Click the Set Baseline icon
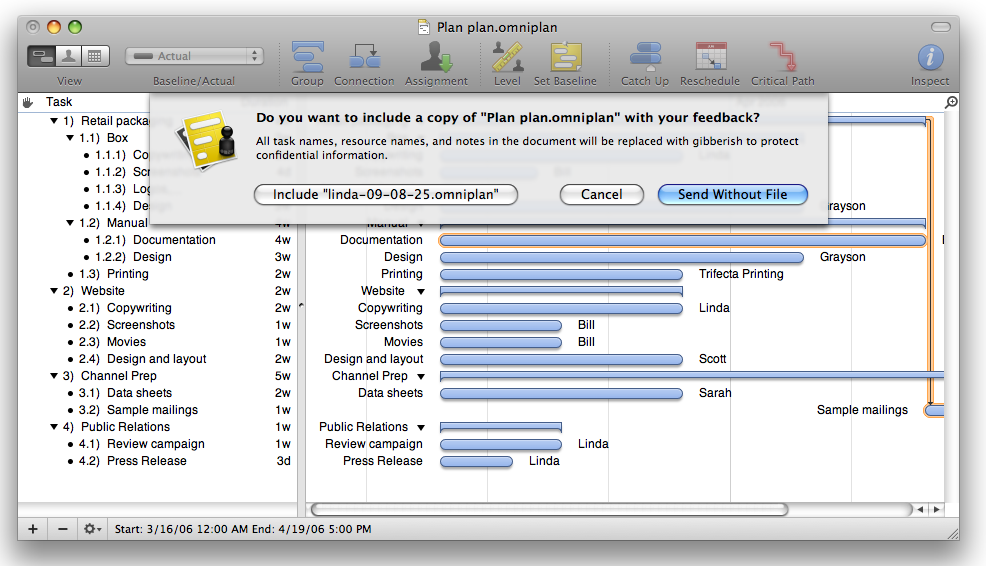Screen dimensions: 986x566 [x=566, y=57]
